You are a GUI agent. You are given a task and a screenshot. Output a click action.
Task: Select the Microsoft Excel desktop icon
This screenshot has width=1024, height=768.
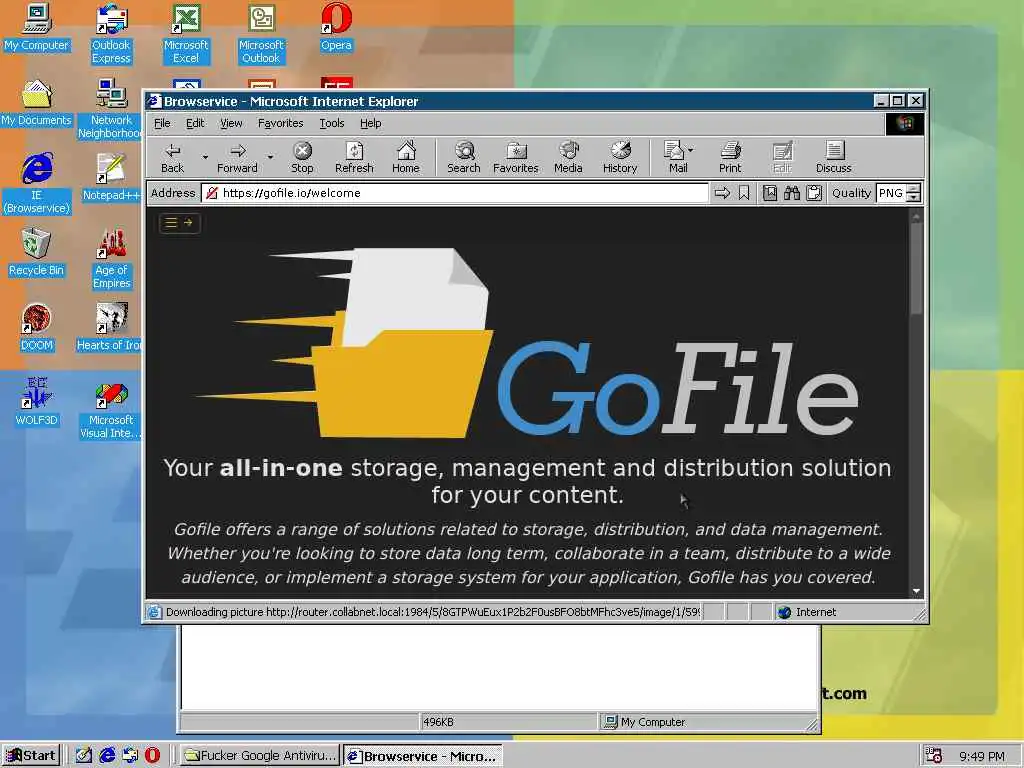point(186,33)
